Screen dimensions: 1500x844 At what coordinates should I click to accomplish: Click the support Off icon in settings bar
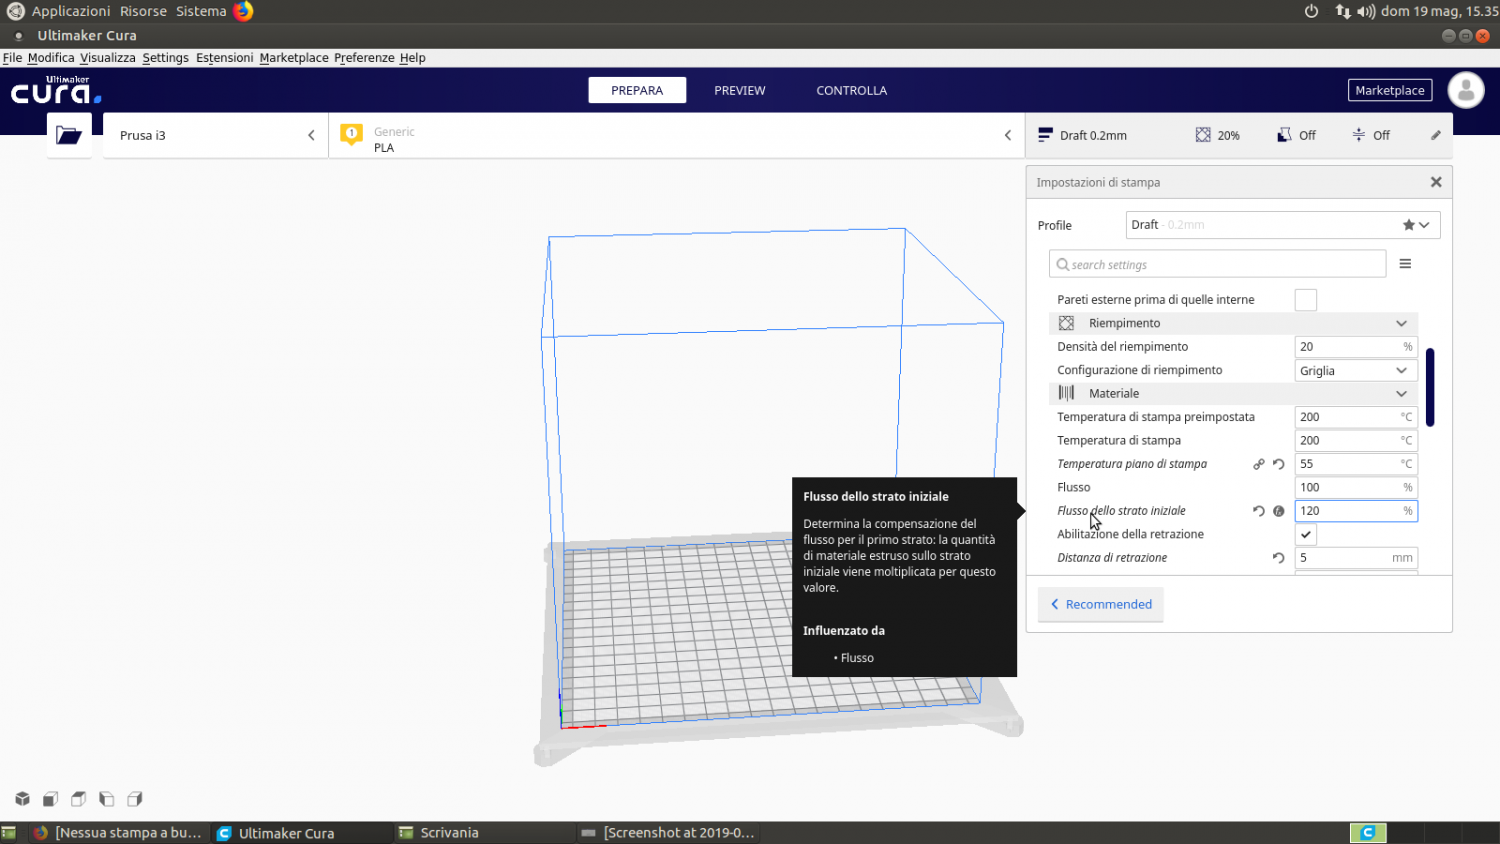point(1284,135)
